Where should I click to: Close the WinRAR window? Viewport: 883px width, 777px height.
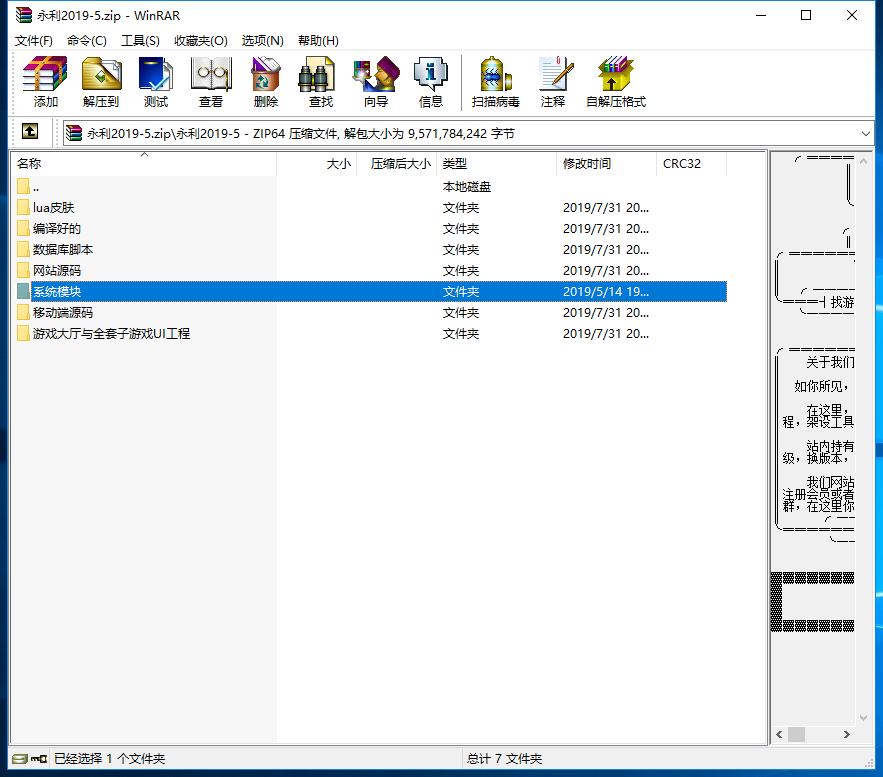click(851, 15)
